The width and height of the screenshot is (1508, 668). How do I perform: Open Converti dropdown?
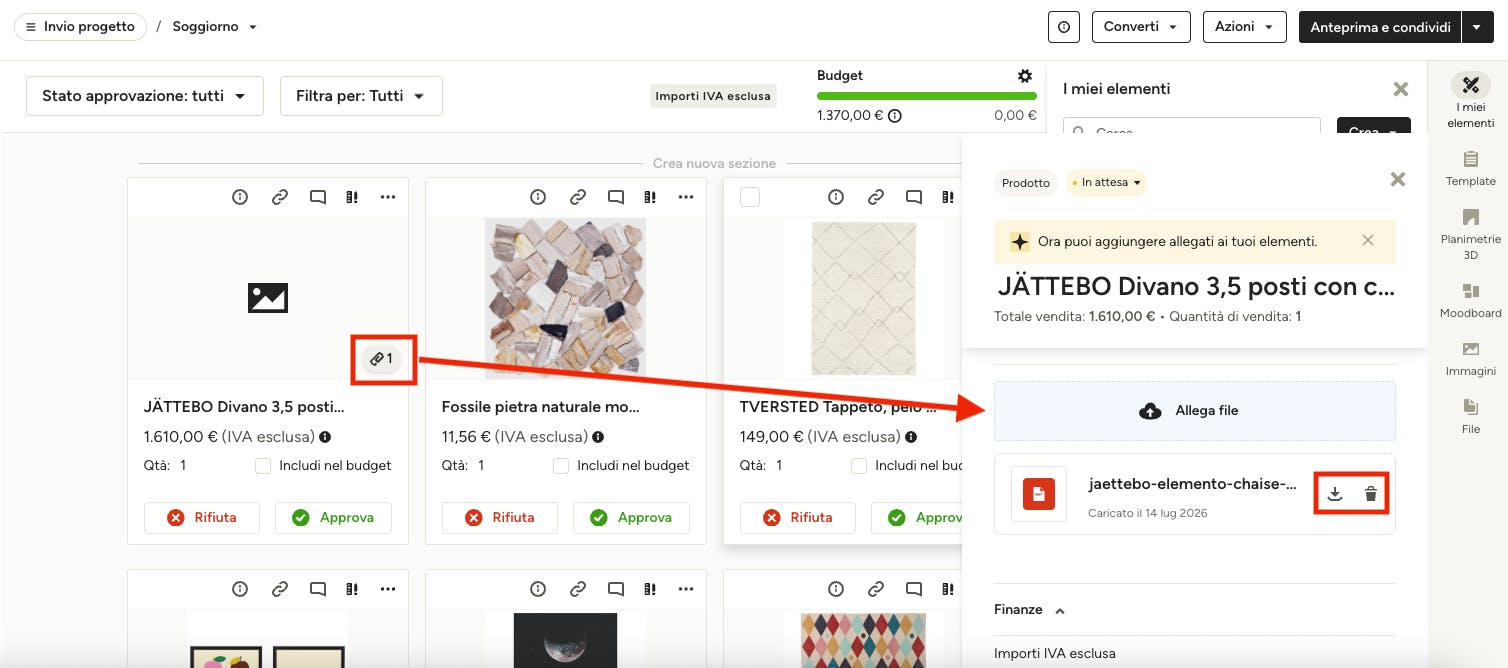(x=1141, y=27)
